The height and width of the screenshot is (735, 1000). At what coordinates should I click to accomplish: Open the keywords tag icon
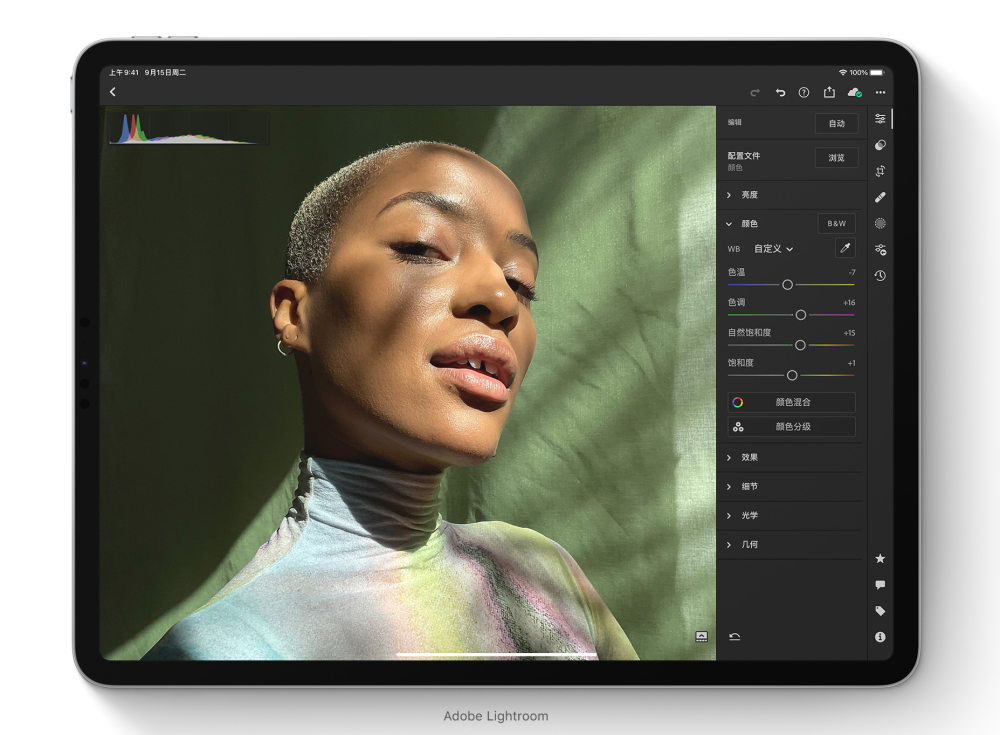click(880, 611)
